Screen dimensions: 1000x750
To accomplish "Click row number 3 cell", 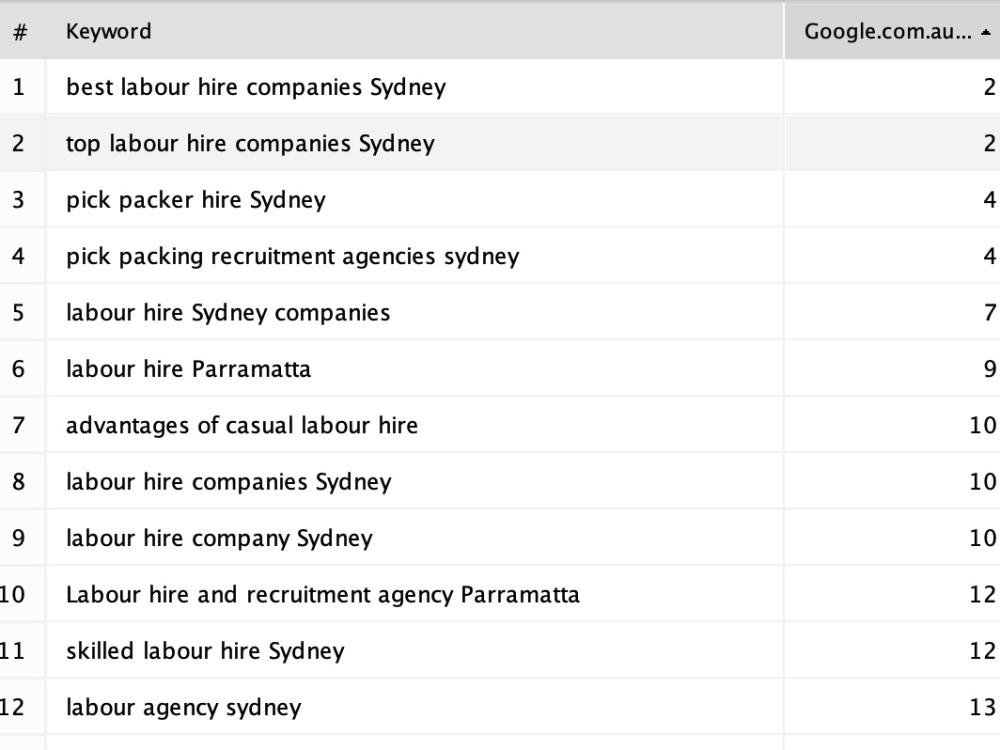I will (18, 200).
